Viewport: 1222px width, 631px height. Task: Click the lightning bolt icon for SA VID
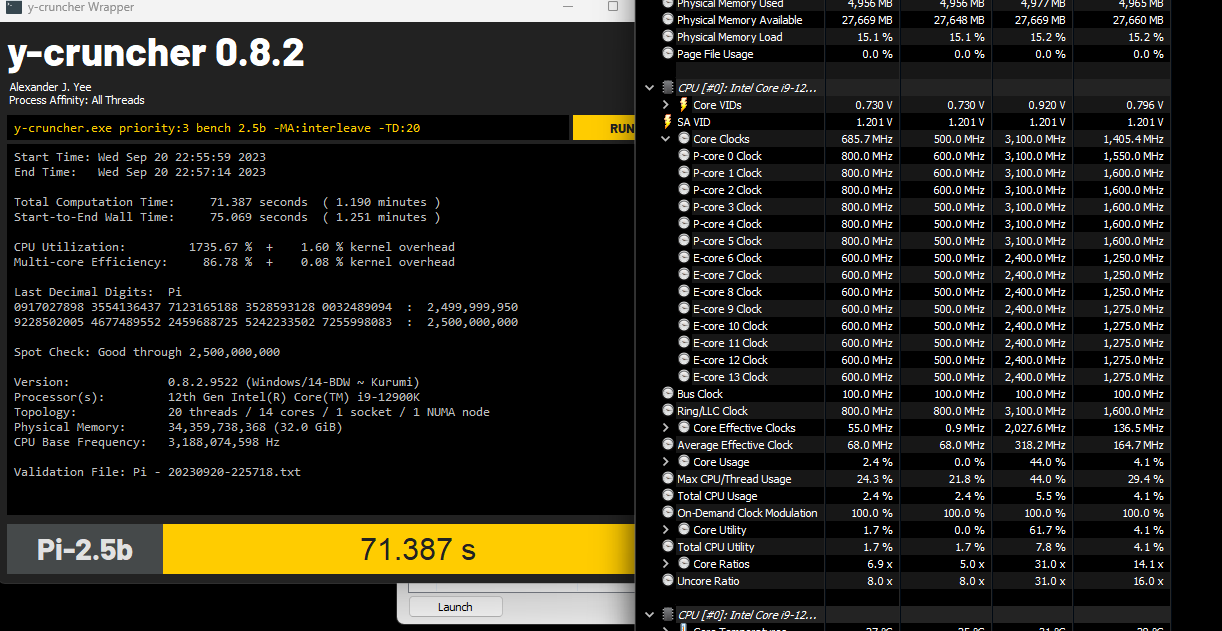(668, 122)
